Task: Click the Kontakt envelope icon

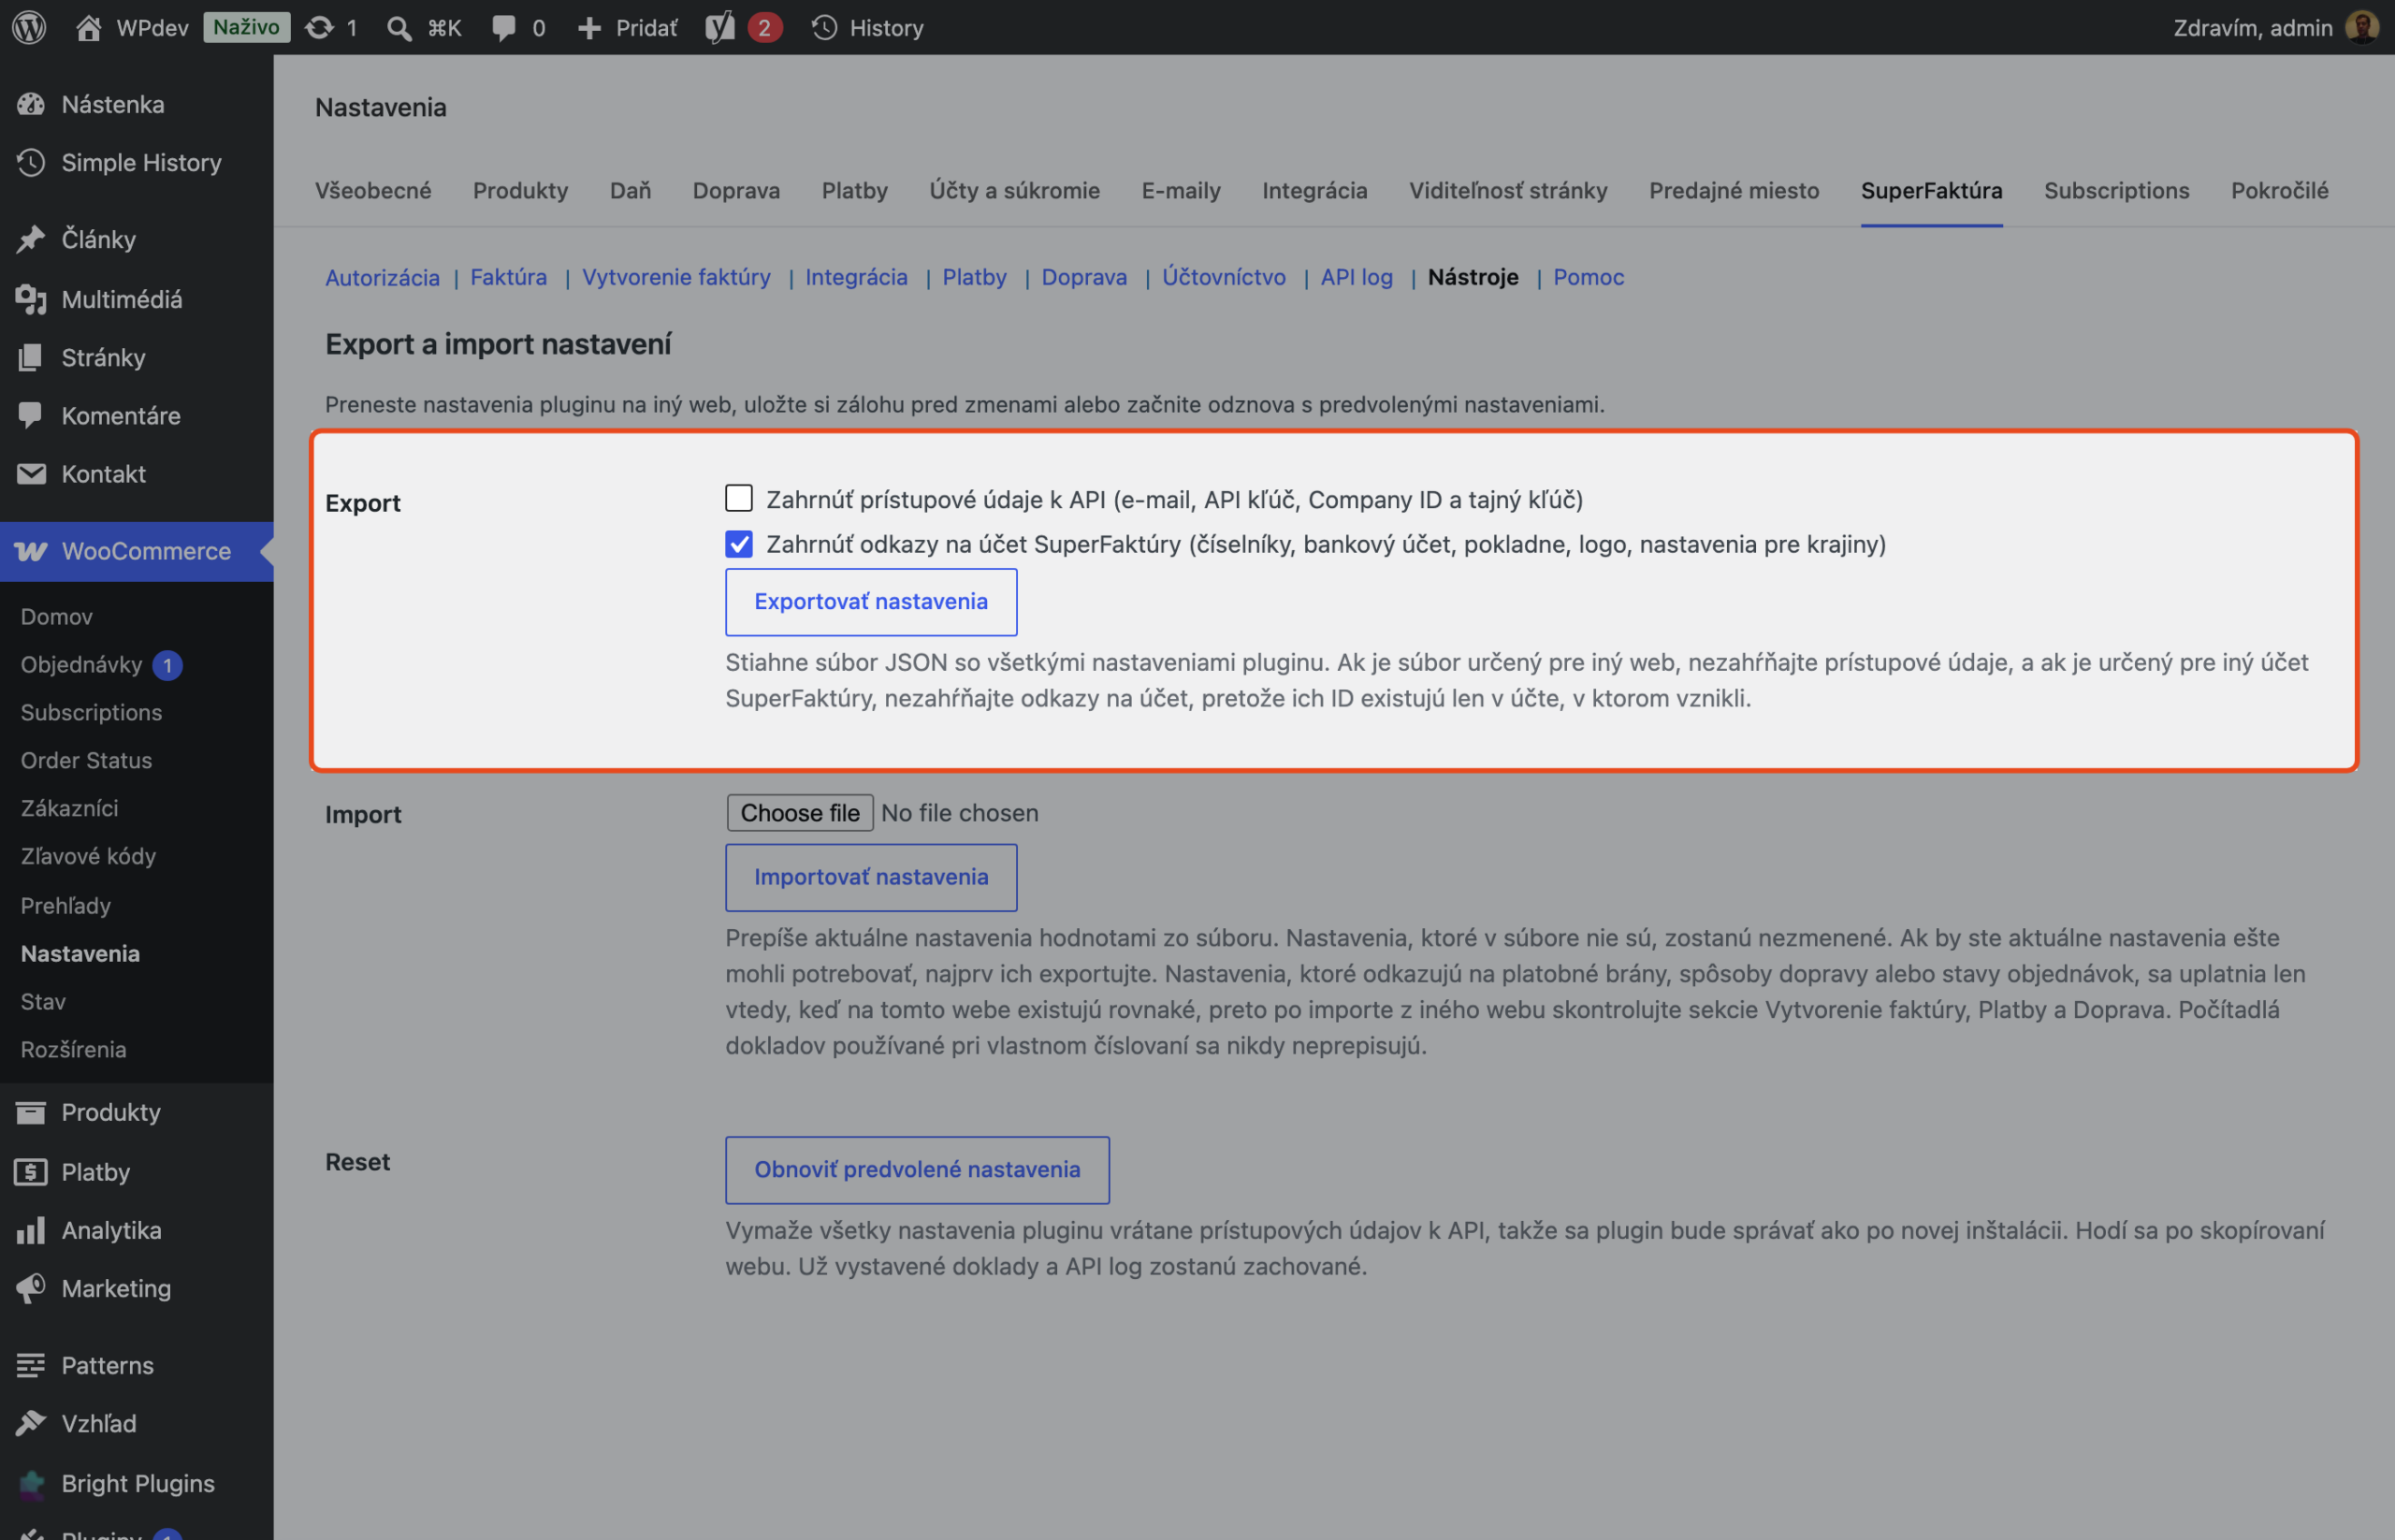Action: tap(31, 473)
